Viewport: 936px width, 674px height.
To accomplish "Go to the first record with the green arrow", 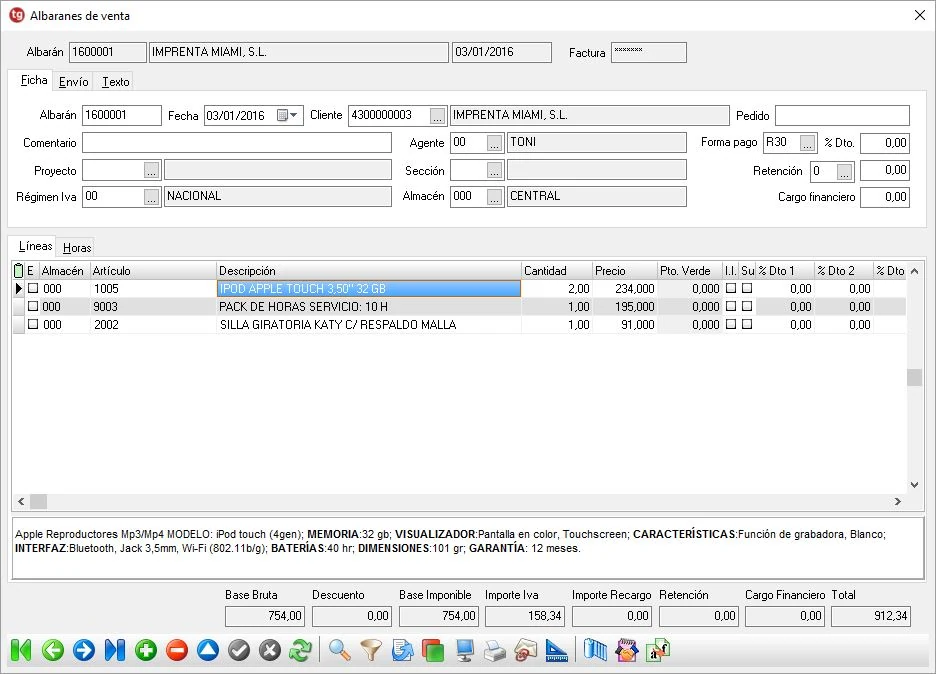I will [x=21, y=650].
